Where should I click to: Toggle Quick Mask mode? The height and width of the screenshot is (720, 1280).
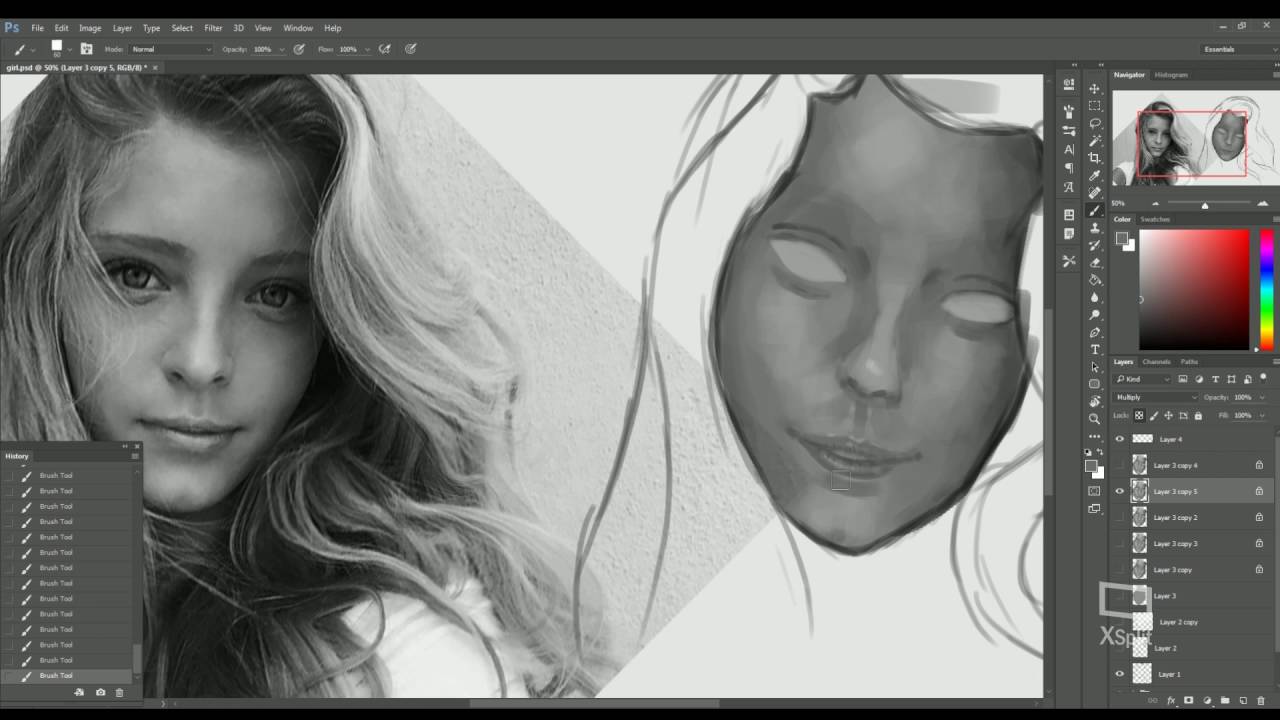click(x=1095, y=491)
